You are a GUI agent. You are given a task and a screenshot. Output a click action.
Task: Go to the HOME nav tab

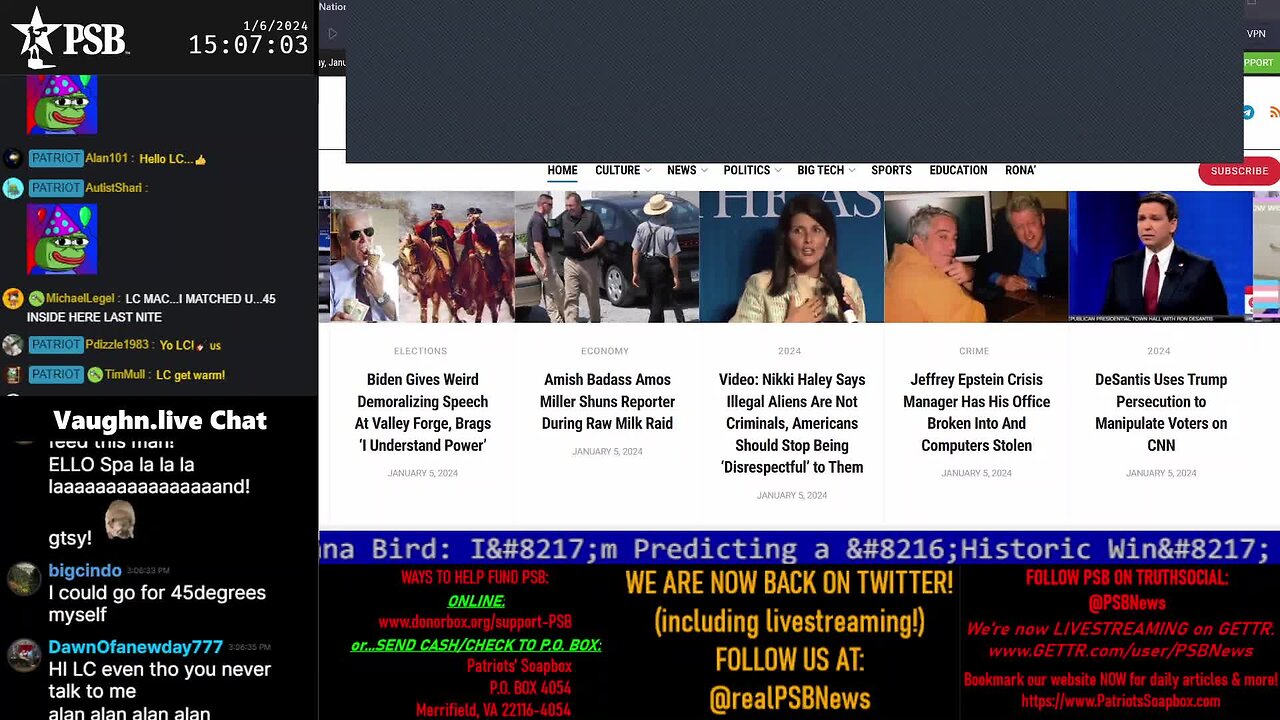point(562,170)
